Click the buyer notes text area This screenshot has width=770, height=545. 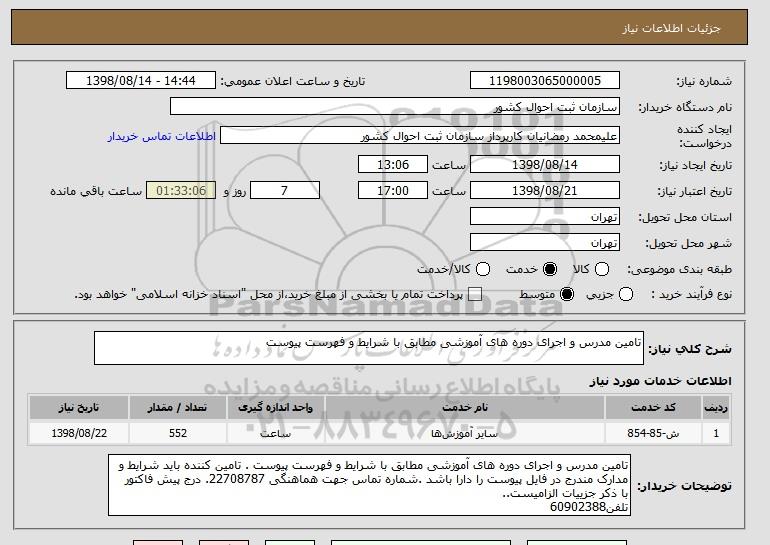(369, 485)
